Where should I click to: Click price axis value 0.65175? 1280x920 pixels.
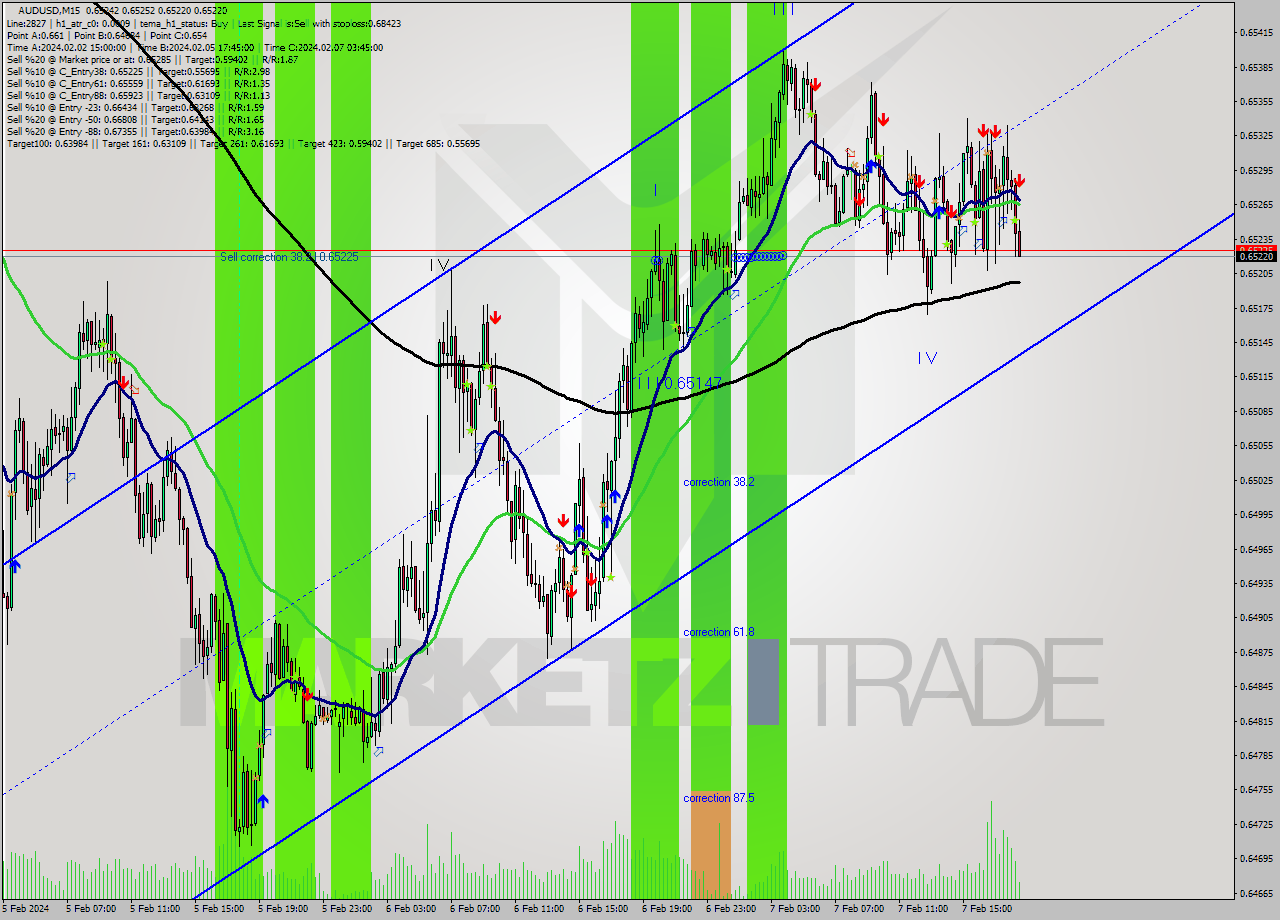click(1256, 308)
